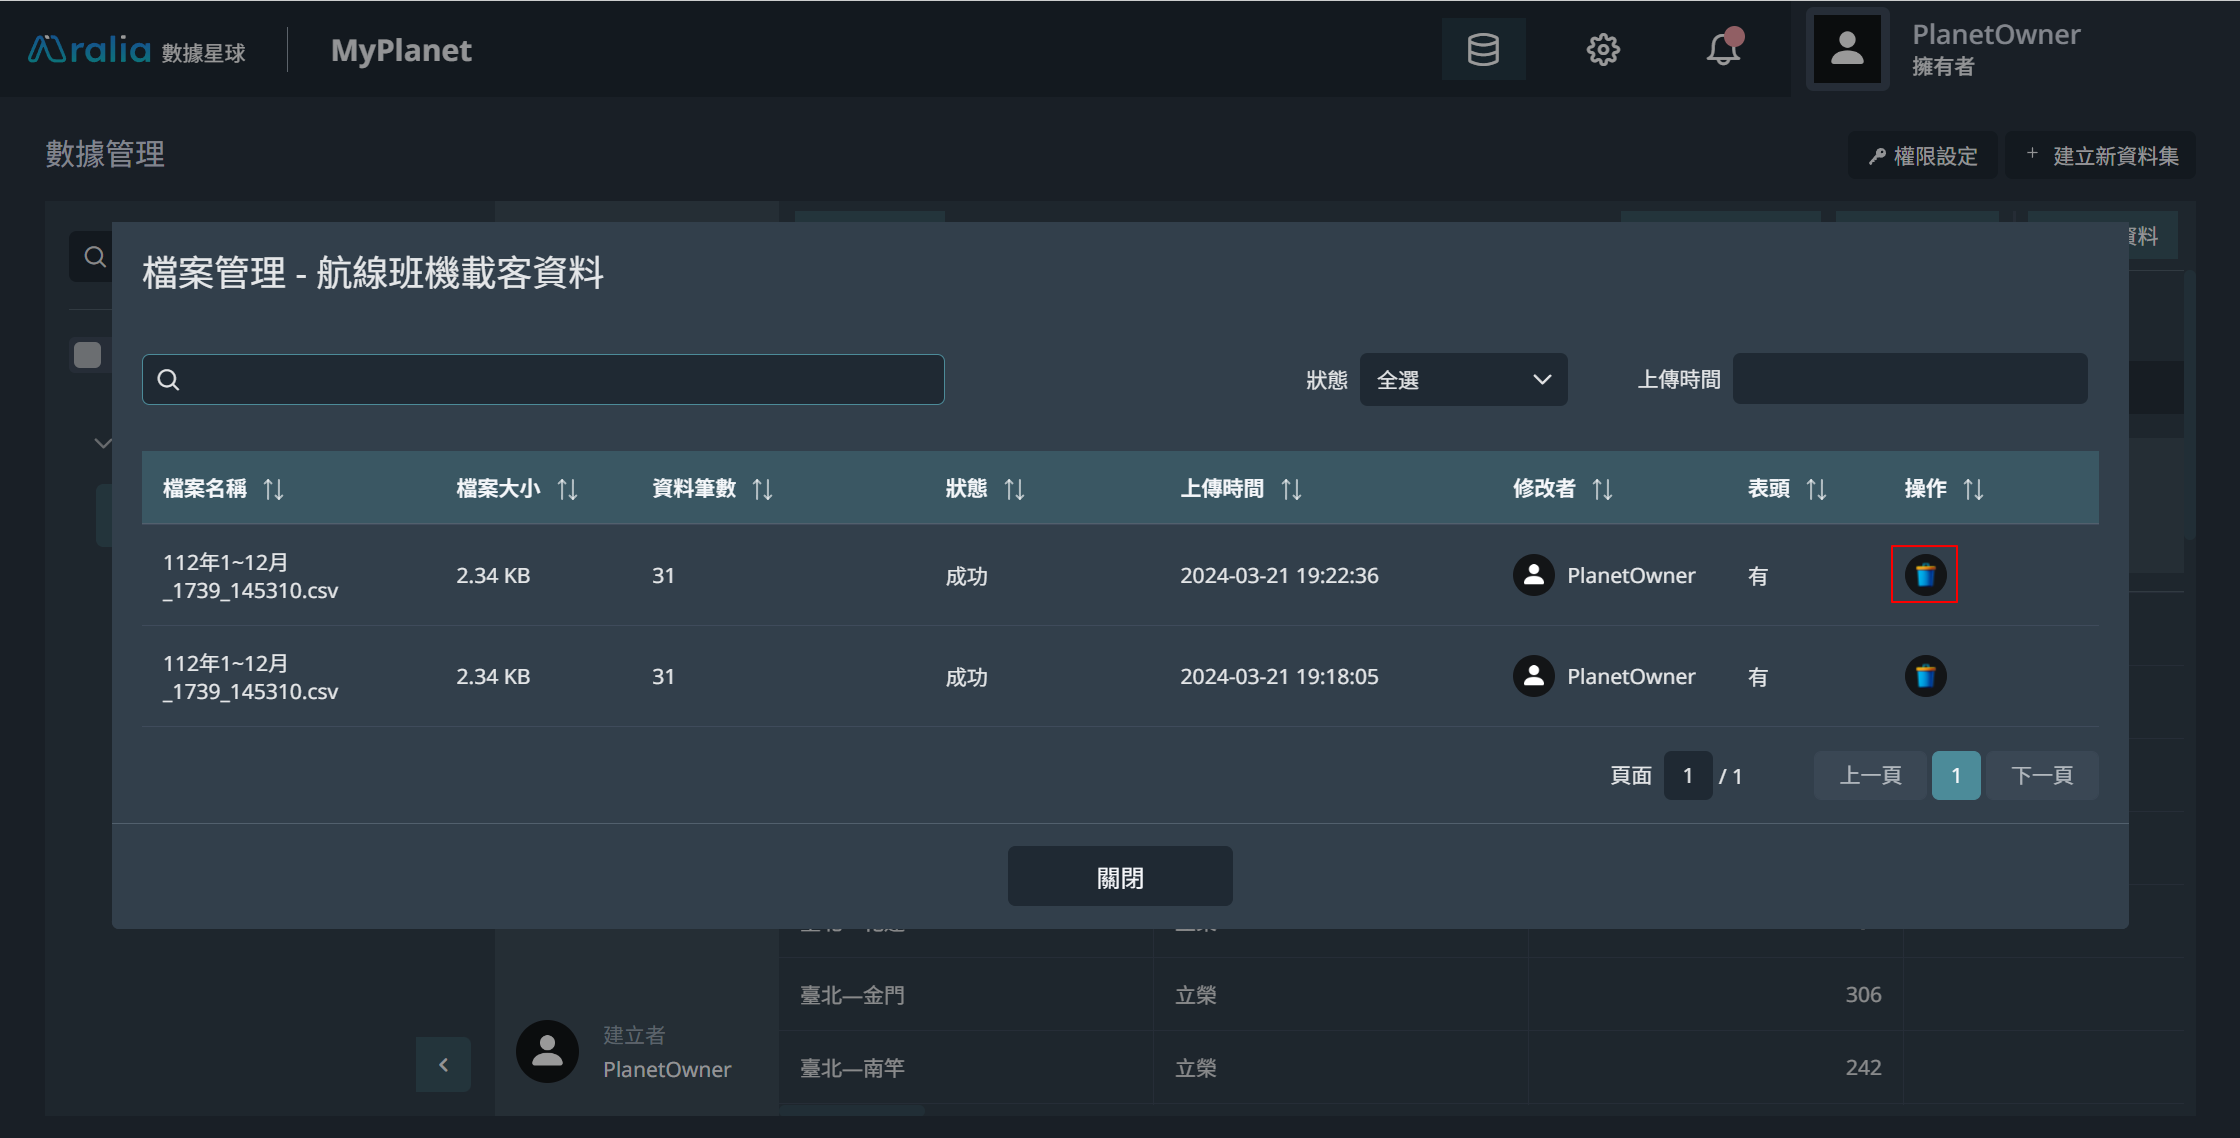The height and width of the screenshot is (1138, 2240).
Task: Click the 建立者 avatar in background page
Action: 547,1051
